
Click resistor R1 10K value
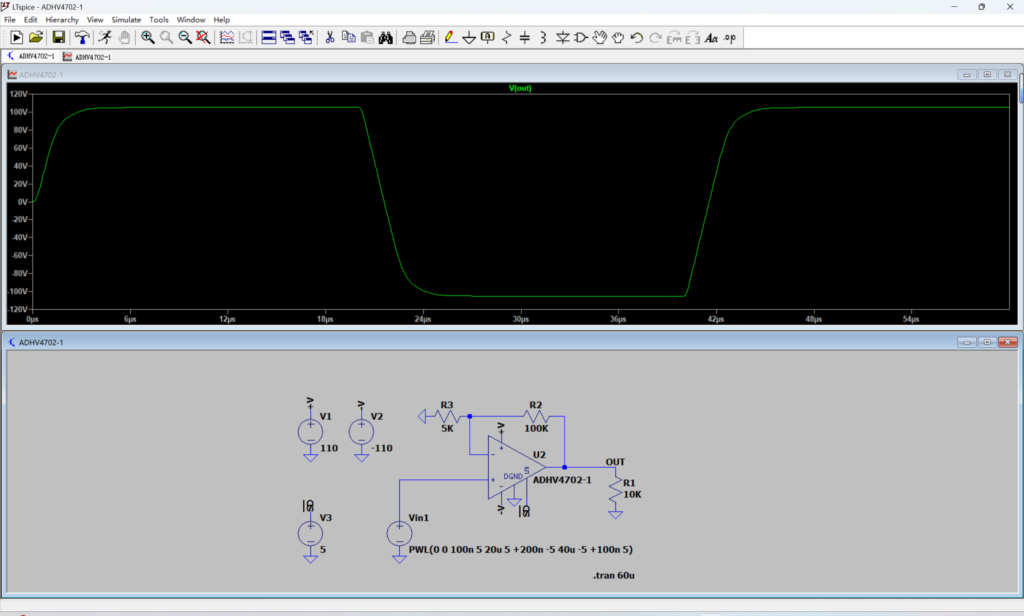[632, 494]
